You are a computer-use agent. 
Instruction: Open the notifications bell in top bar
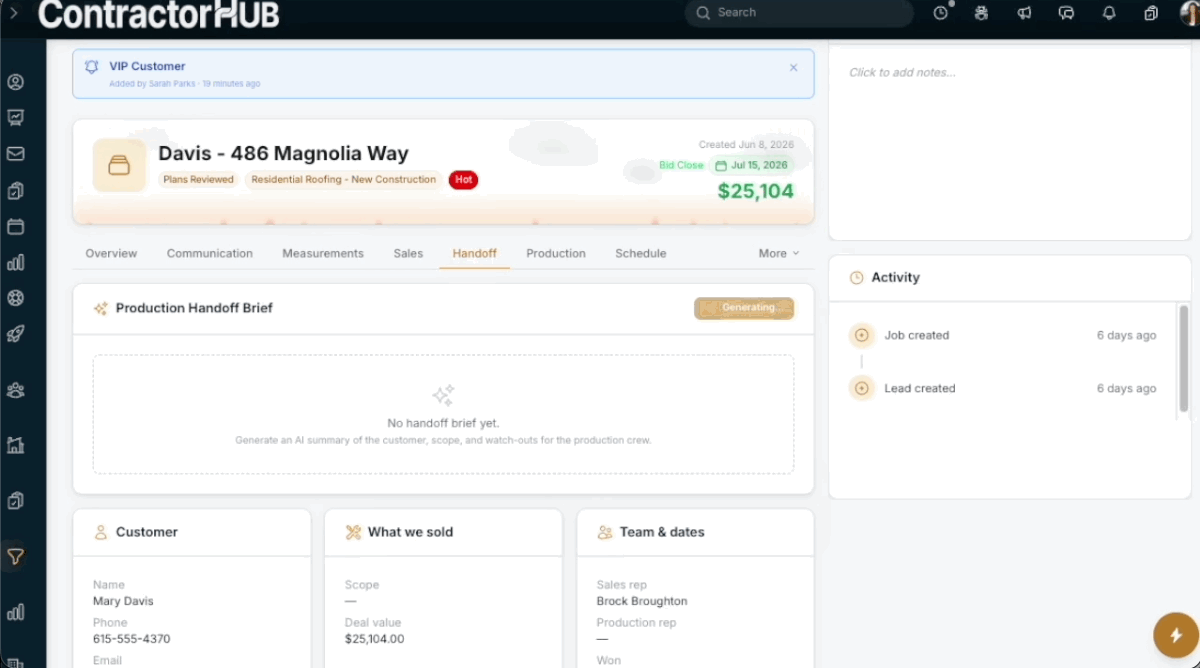pyautogui.click(x=1109, y=13)
